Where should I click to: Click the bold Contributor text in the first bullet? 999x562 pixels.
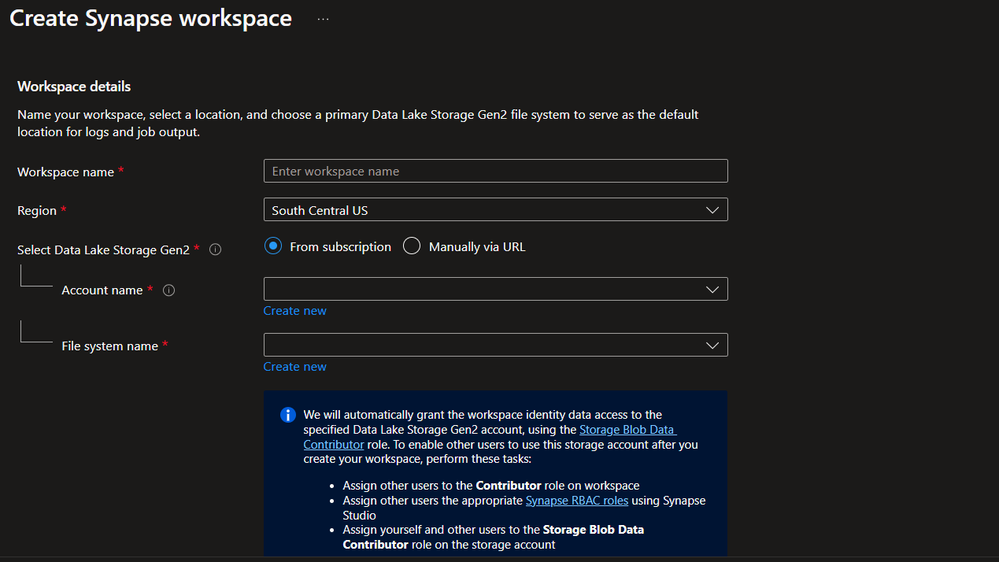508,486
